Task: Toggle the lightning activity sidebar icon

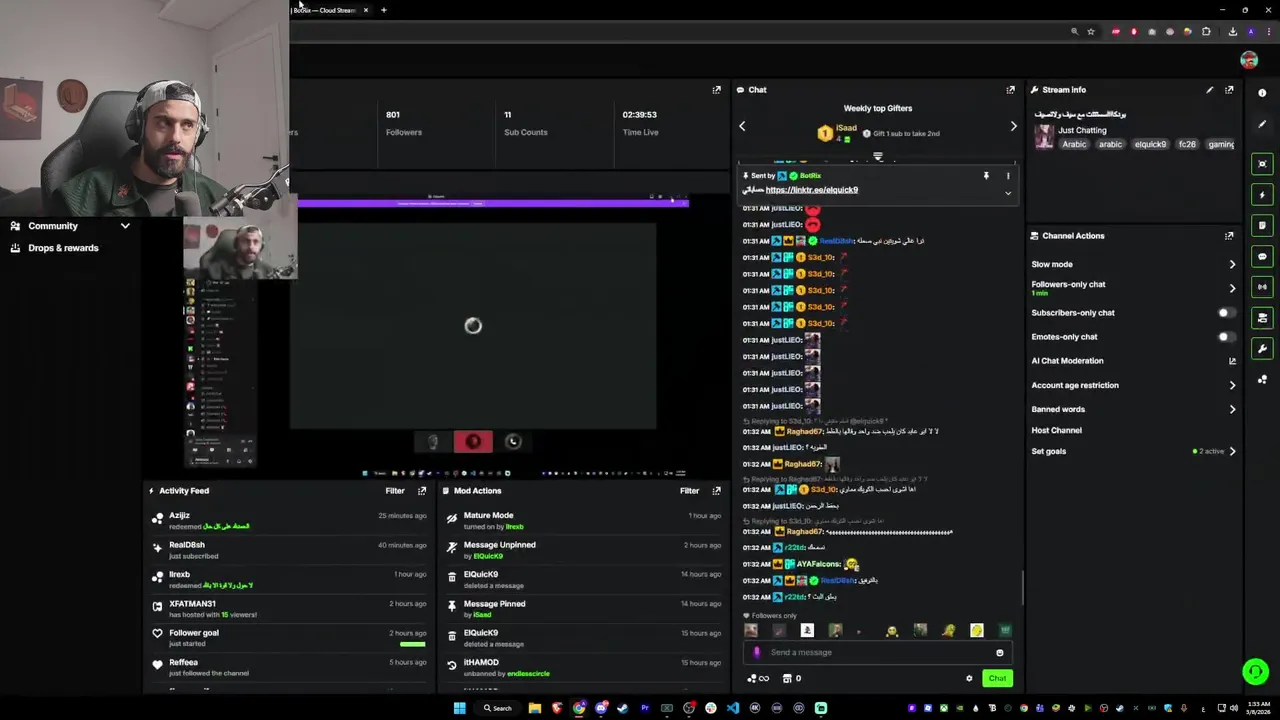Action: 1262,195
